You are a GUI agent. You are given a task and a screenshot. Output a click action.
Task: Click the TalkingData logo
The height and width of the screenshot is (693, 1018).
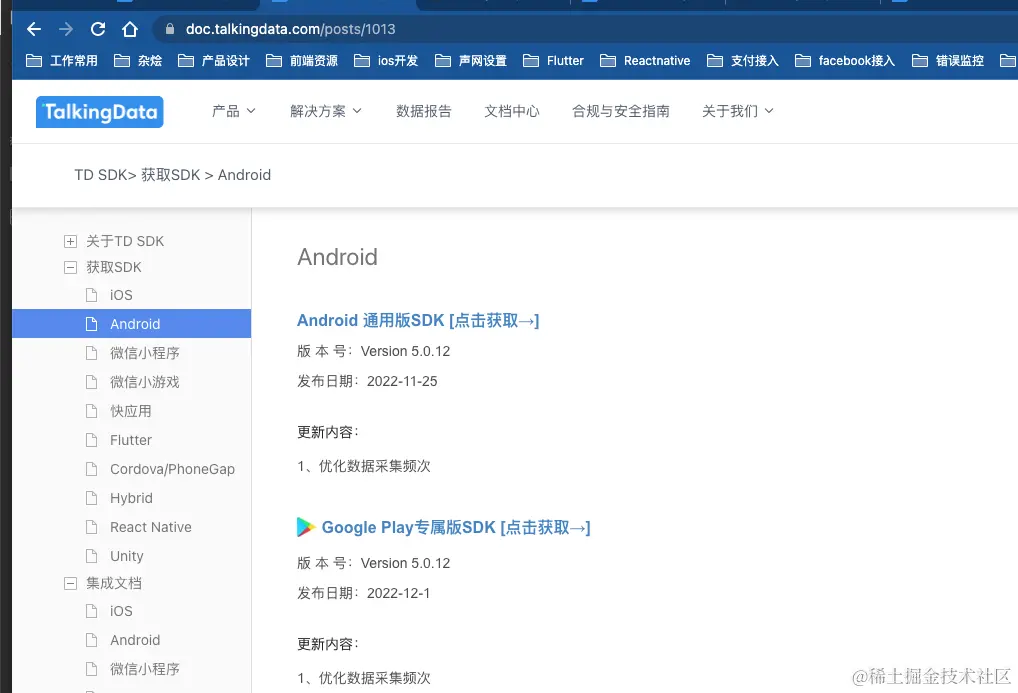pos(99,112)
